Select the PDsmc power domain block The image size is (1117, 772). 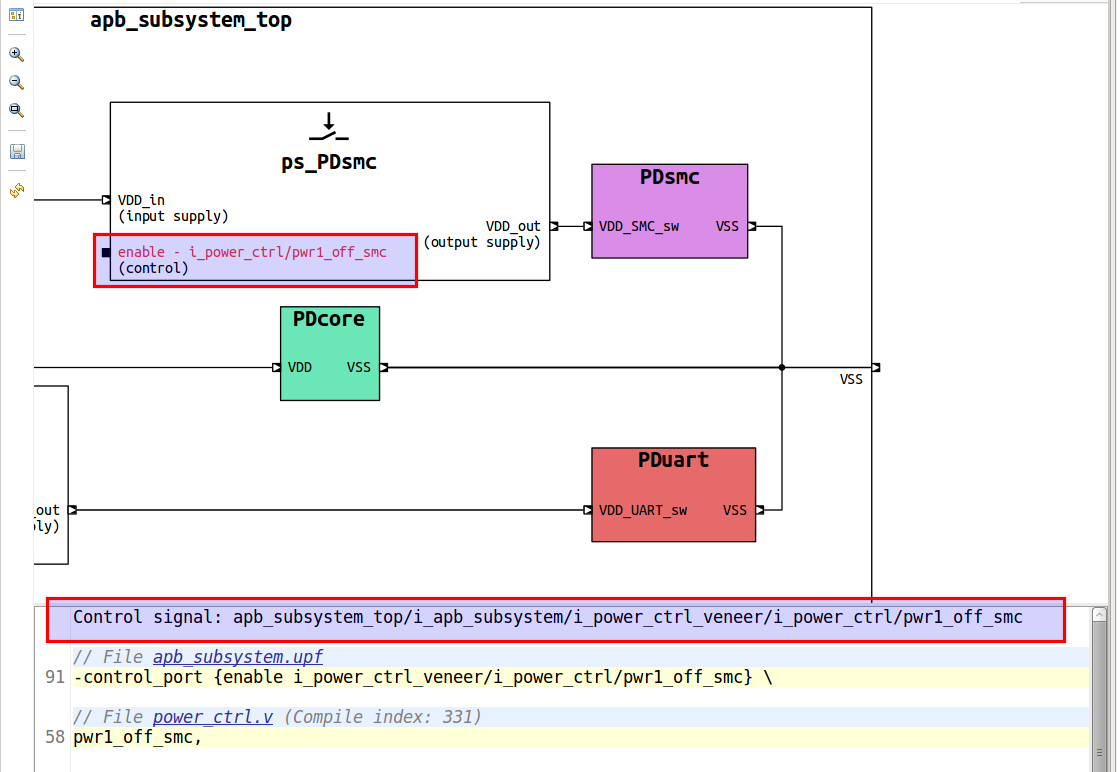coord(669,210)
